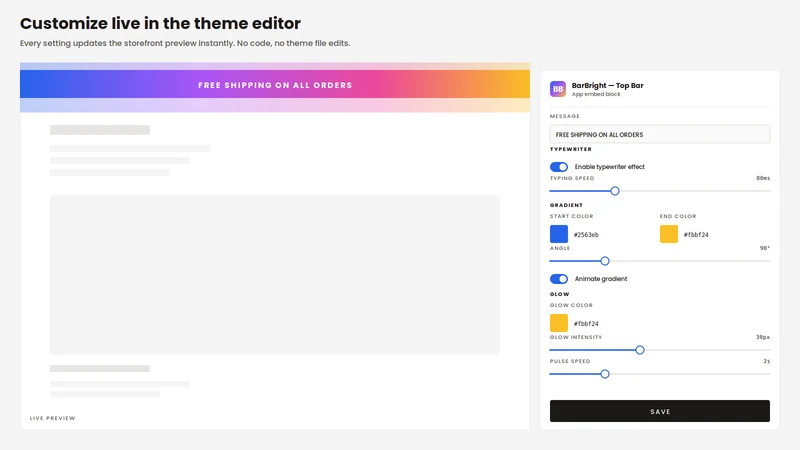Open the blue Start Color swatch

click(559, 234)
